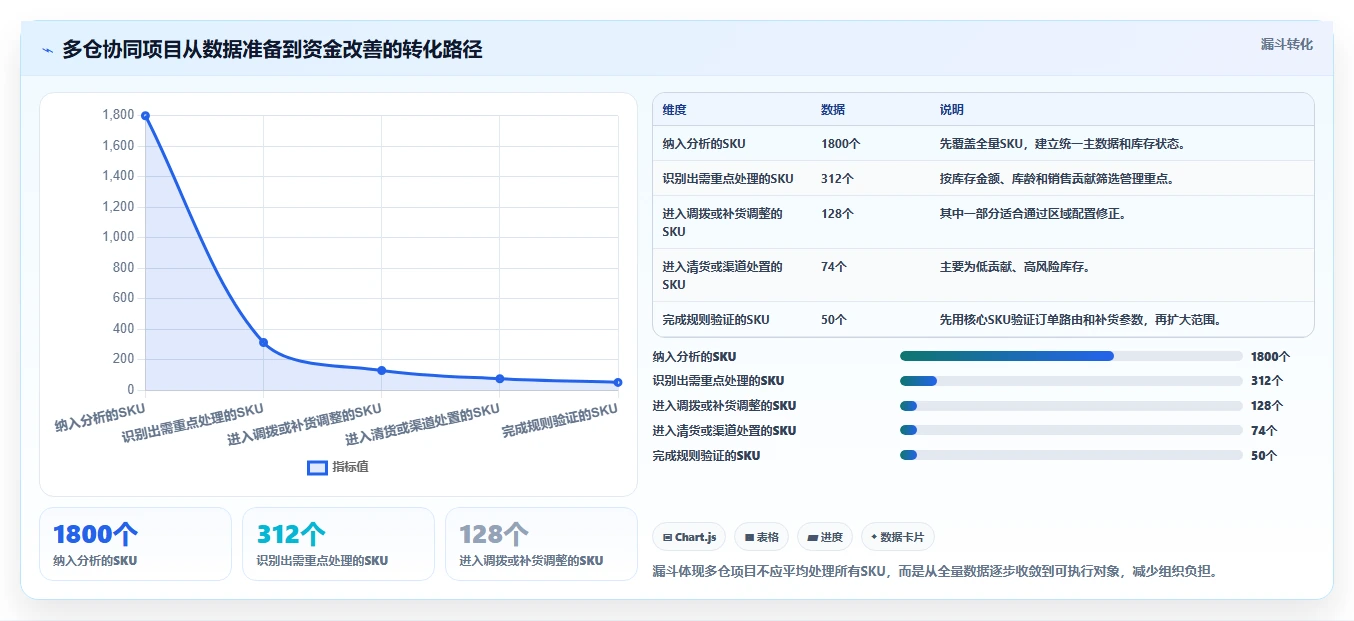
Task: Click the chart point for 完成规则验证的SKU
Action: coord(618,382)
